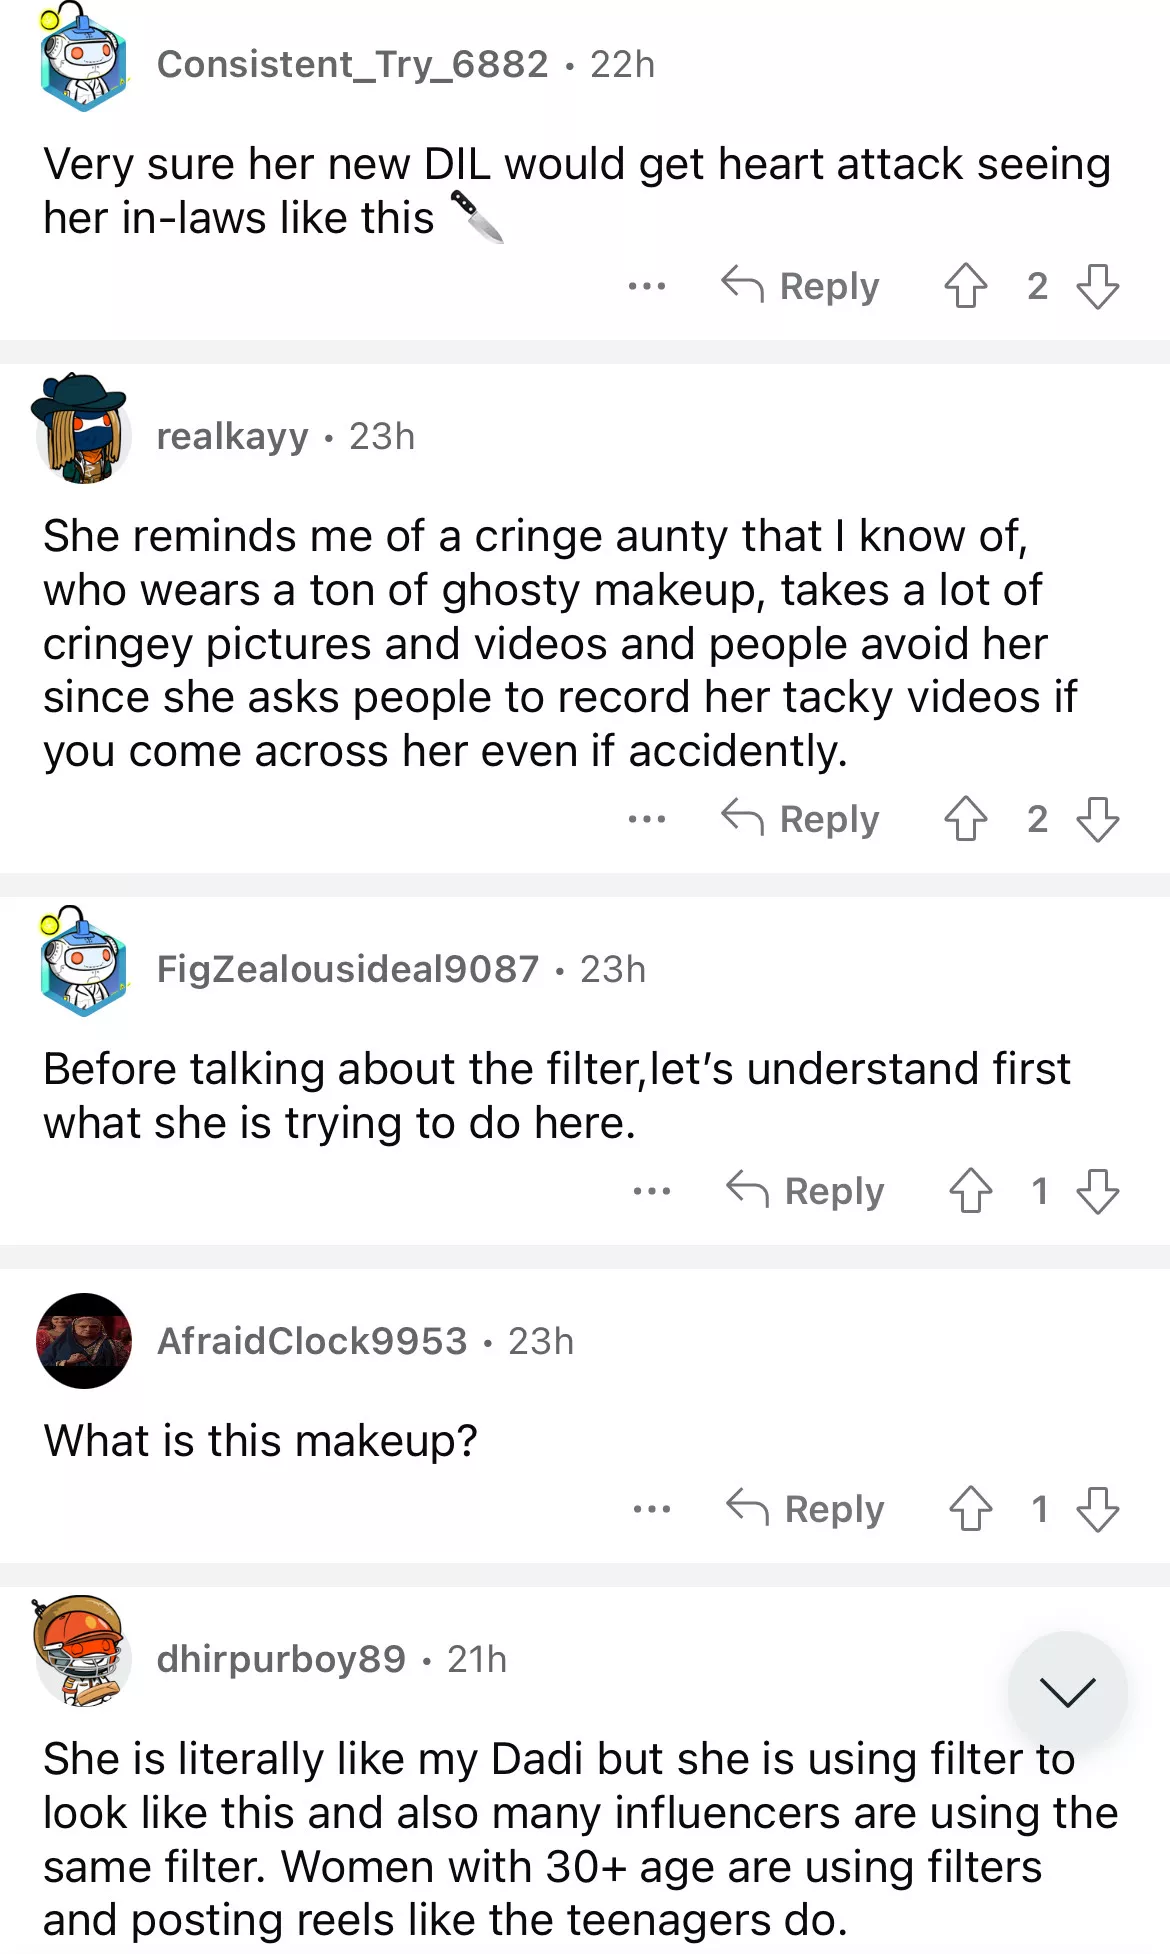Upvote realkayy's cringe aunty comment
The width and height of the screenshot is (1170, 1954).
click(965, 819)
